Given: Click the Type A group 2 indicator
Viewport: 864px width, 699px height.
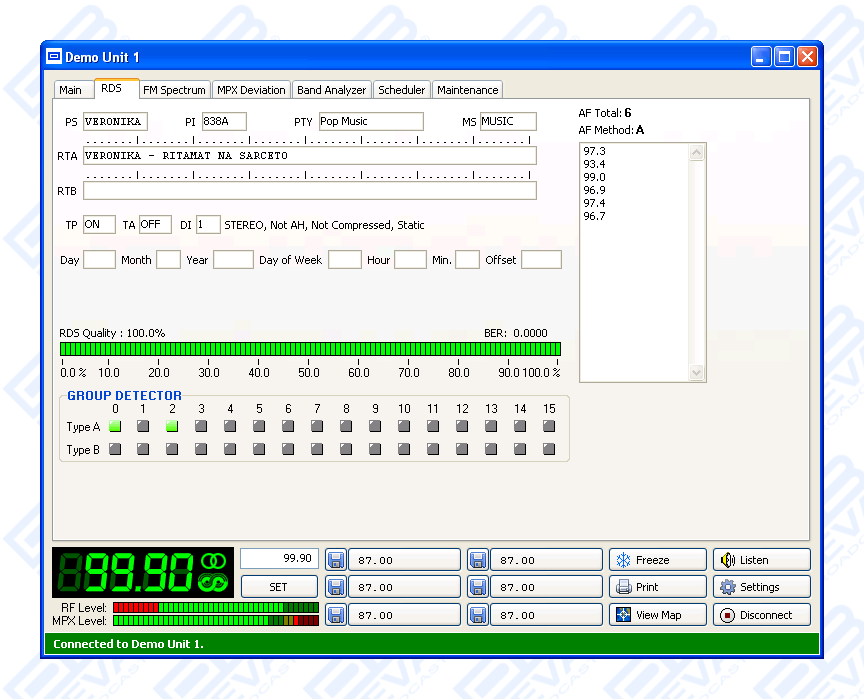Looking at the screenshot, I should click(x=172, y=427).
